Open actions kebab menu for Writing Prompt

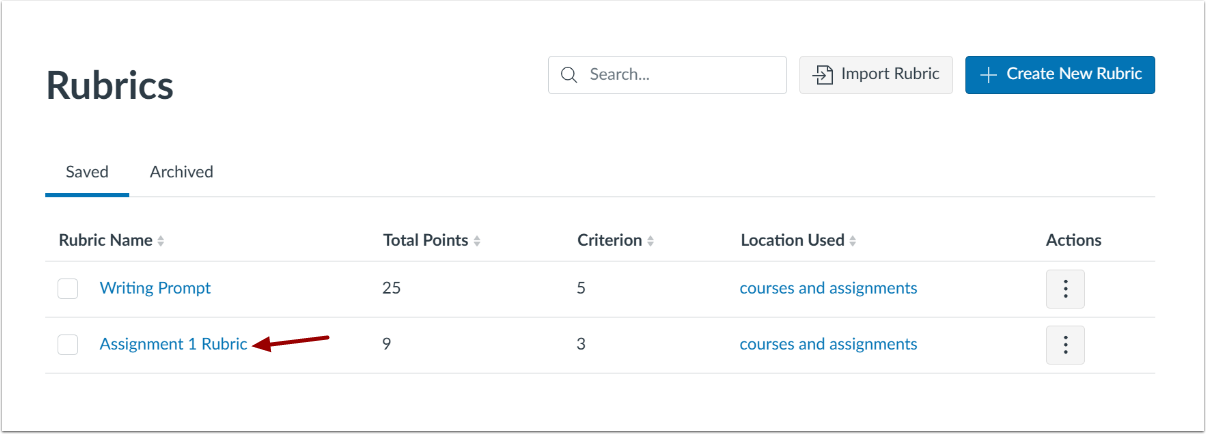point(1065,289)
